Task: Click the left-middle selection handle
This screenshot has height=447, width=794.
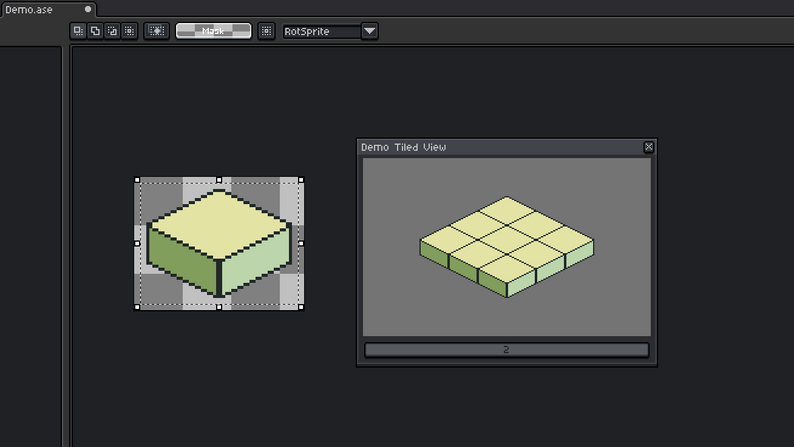Action: (x=137, y=243)
